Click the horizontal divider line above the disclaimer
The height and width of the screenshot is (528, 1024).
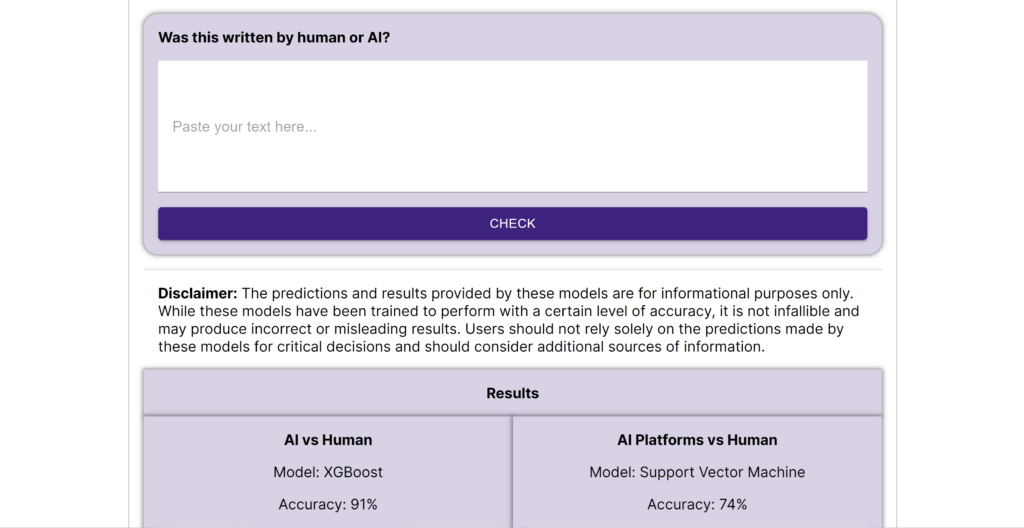tap(512, 269)
